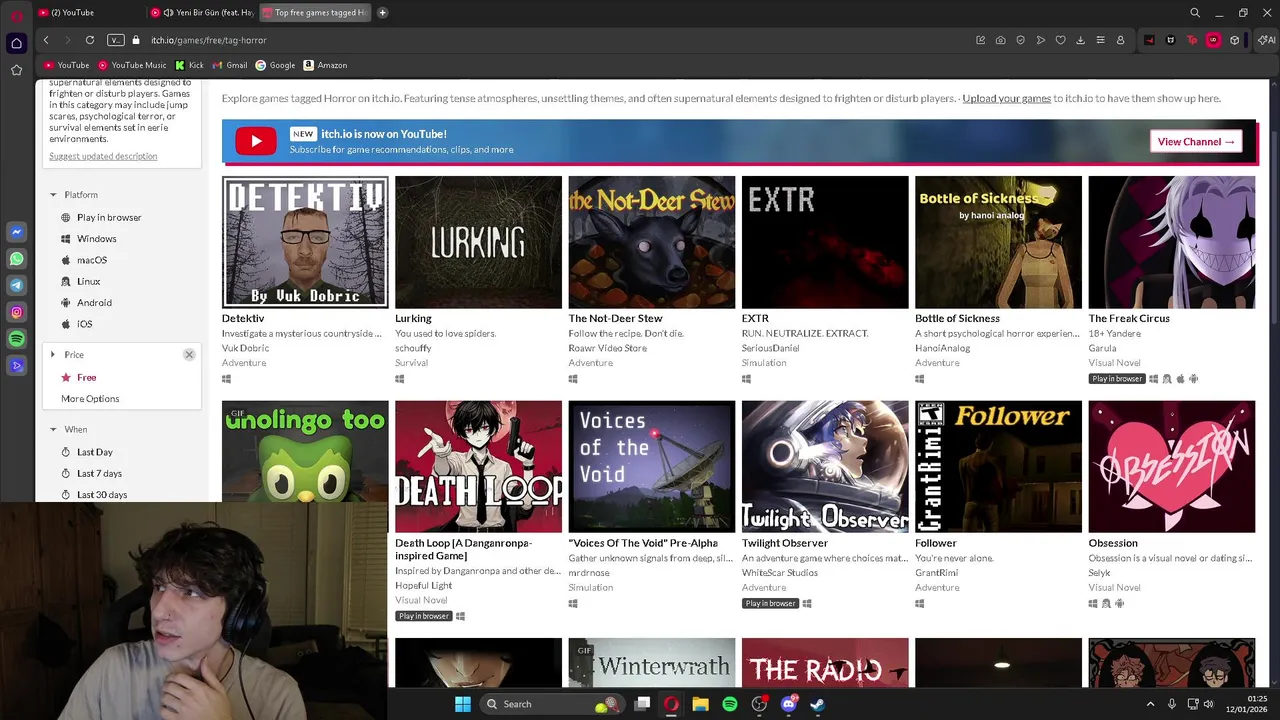Open File Explorer from the taskbar
This screenshot has height=720, width=1280.
(700, 704)
